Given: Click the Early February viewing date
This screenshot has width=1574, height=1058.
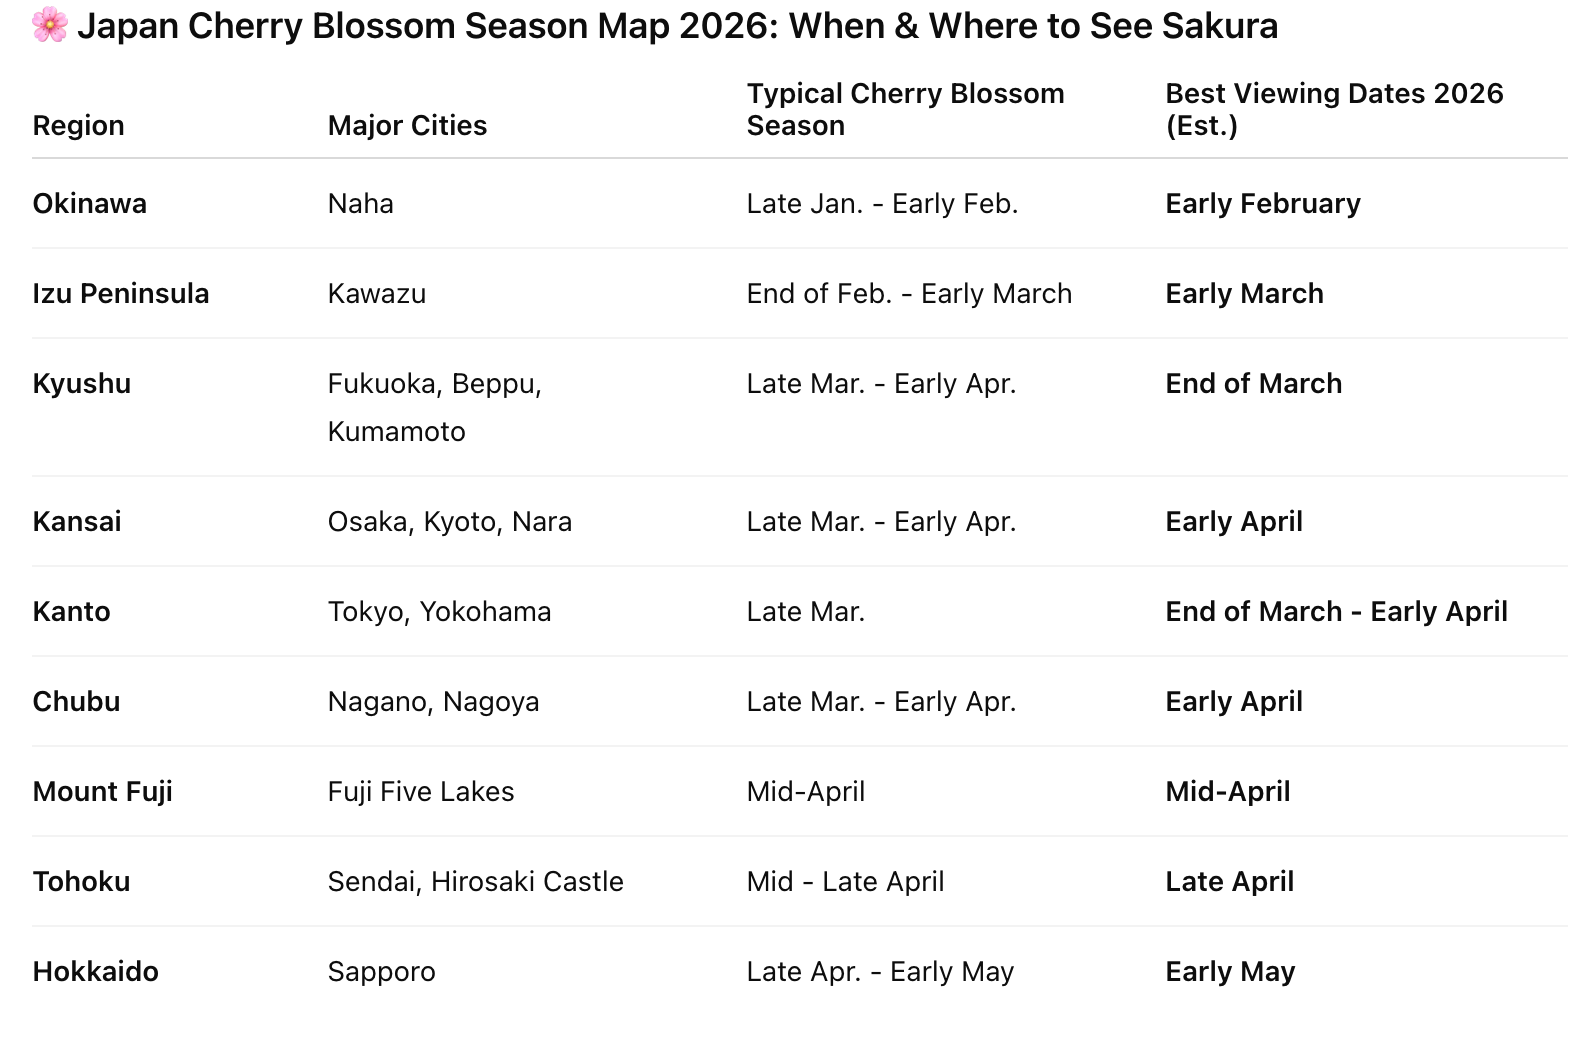Looking at the screenshot, I should pyautogui.click(x=1262, y=203).
